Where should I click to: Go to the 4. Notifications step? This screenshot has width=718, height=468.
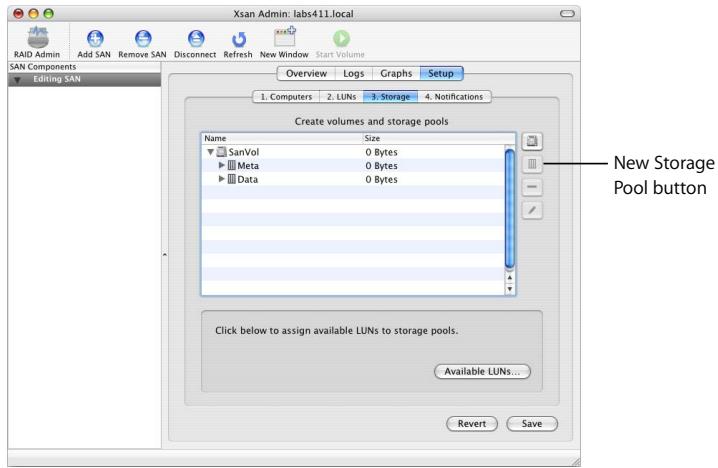[454, 97]
